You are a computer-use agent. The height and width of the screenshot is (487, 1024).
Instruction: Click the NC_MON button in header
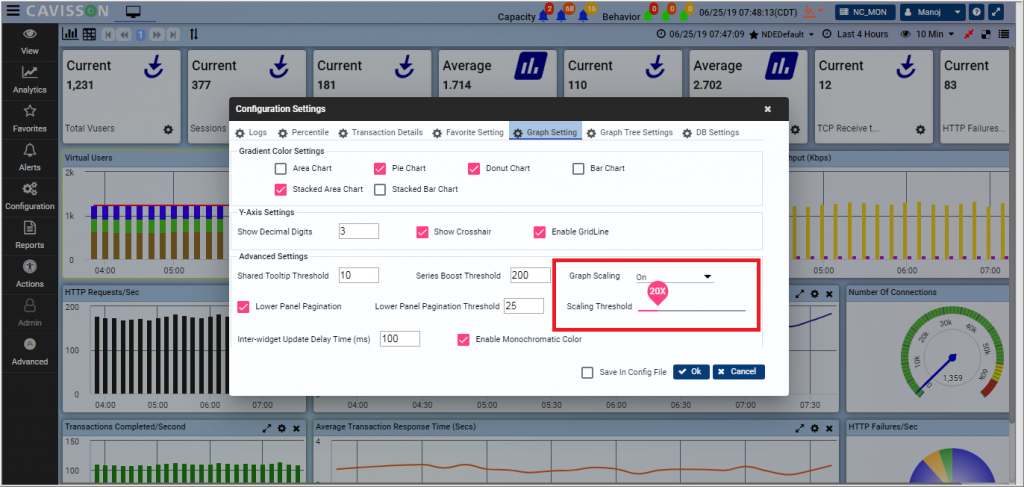(865, 12)
